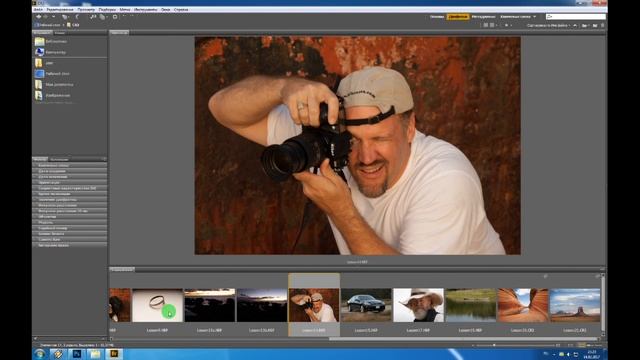Click in the search input field

click(x=576, y=17)
